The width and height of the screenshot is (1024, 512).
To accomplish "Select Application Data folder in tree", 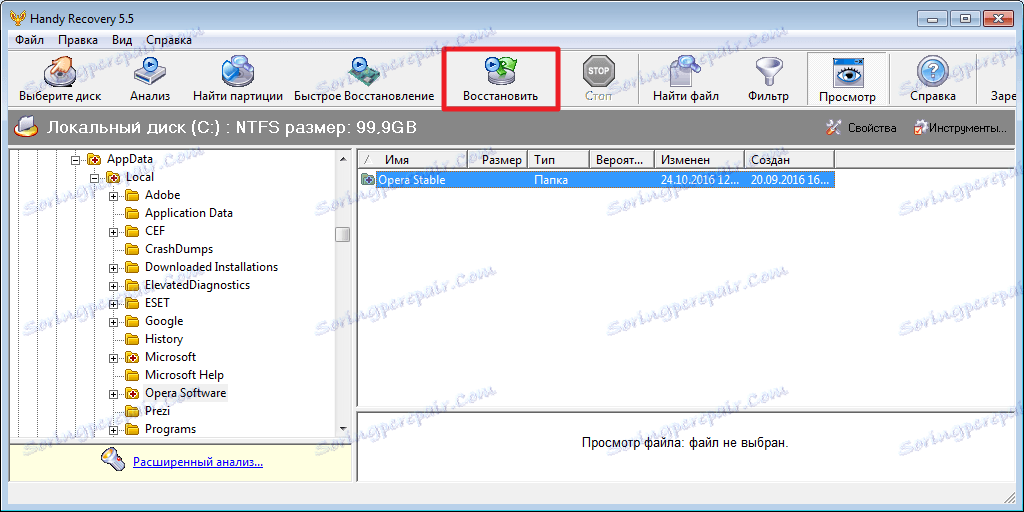I will tap(189, 213).
